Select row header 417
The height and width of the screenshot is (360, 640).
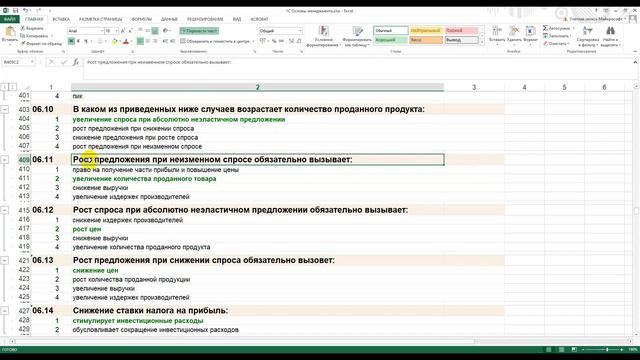tap(24, 229)
